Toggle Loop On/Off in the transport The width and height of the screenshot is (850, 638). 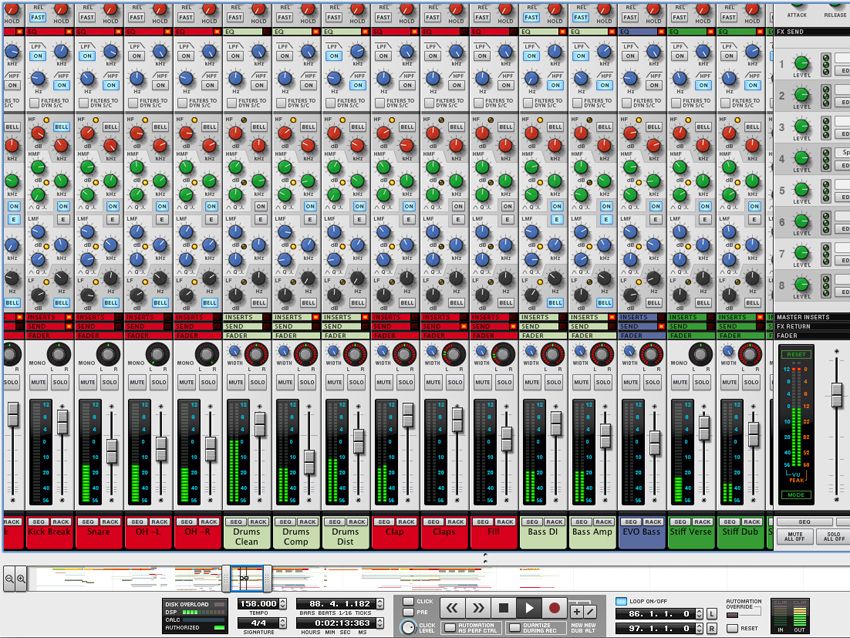coord(621,601)
